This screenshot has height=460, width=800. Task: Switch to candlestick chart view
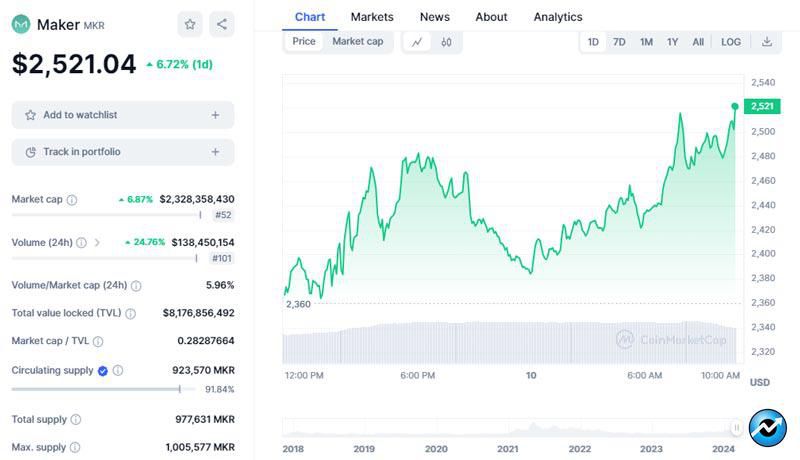446,42
